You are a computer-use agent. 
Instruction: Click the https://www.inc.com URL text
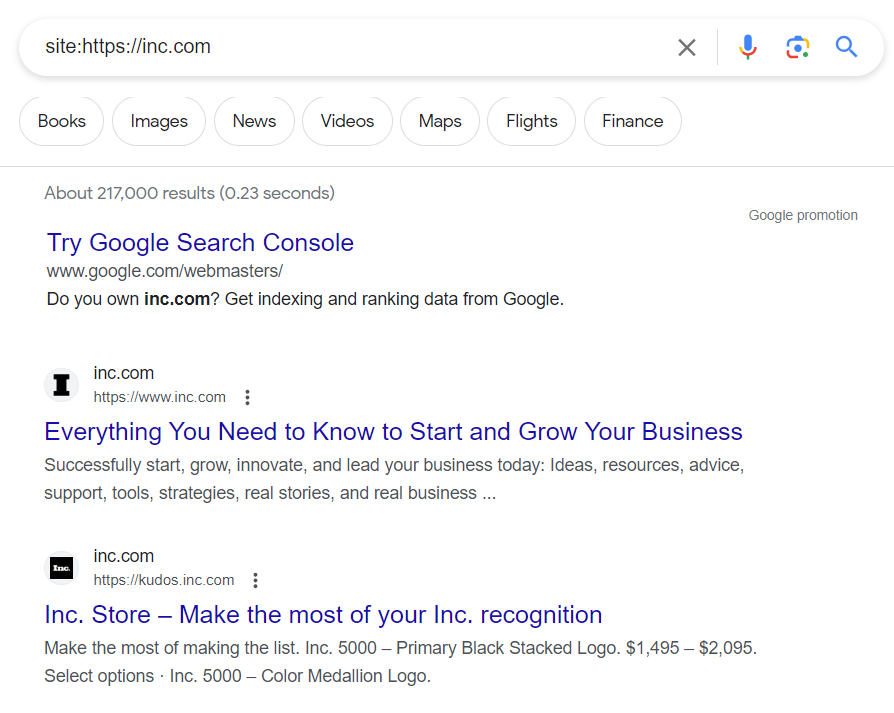click(160, 397)
